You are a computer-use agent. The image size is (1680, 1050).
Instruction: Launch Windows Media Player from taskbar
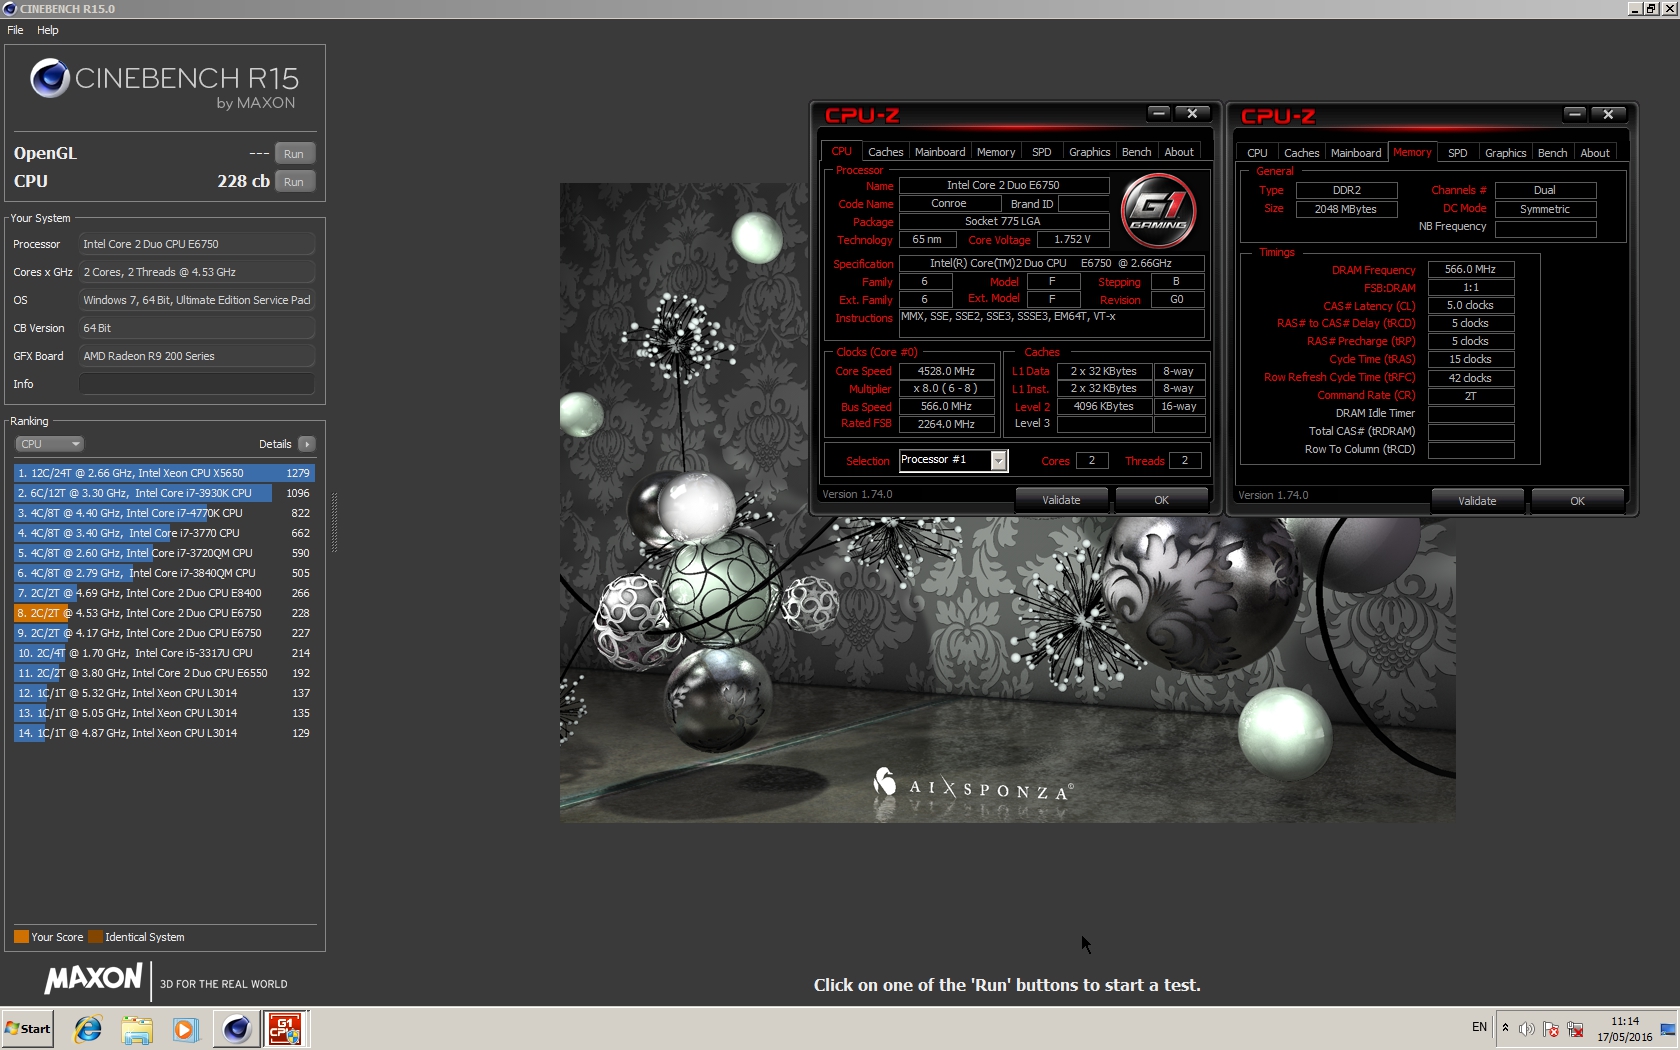[x=186, y=1028]
